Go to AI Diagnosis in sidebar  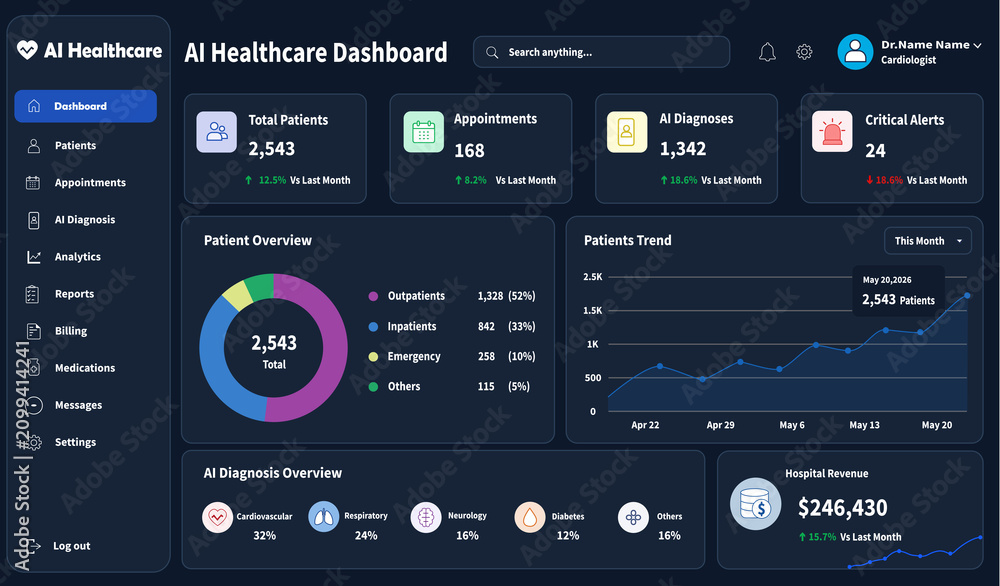(x=85, y=219)
